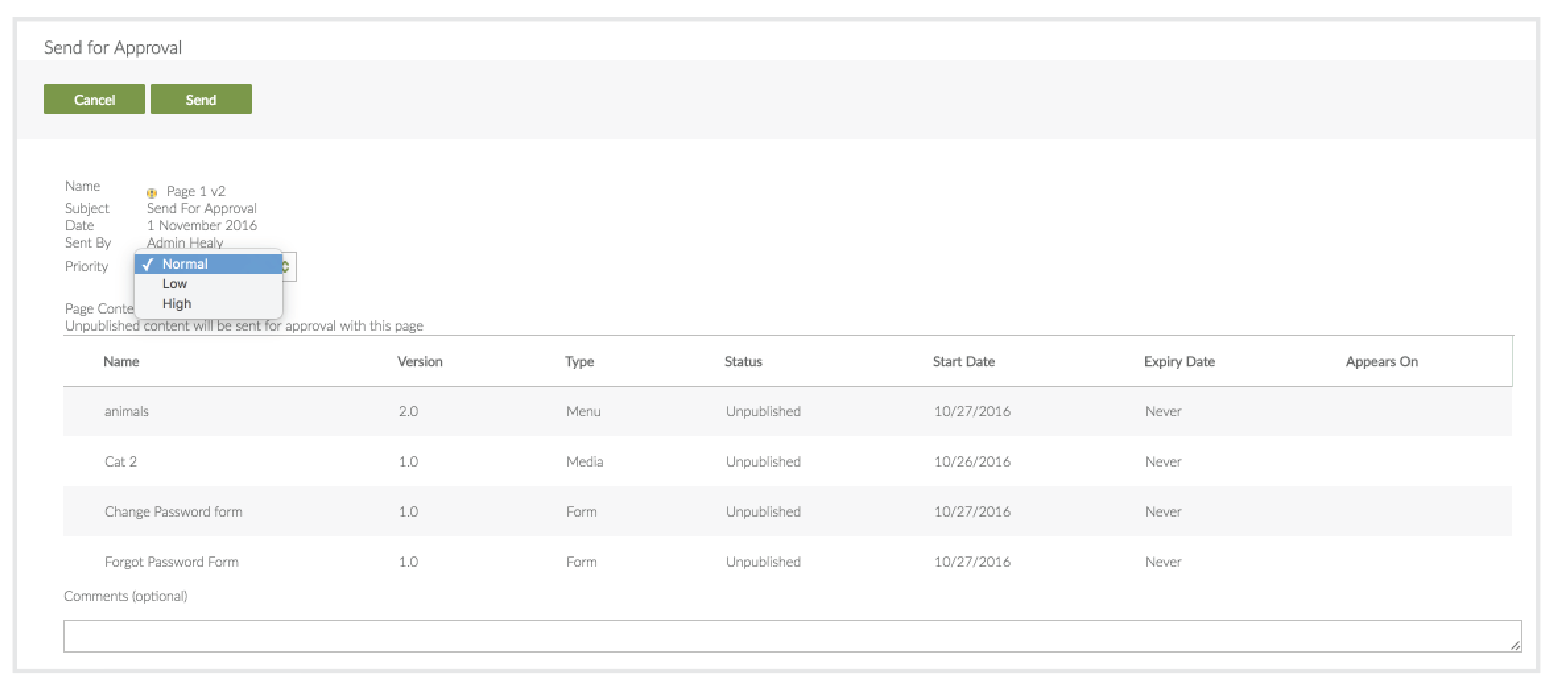Click the Start Date column header
Image resolution: width=1552 pixels, height=690 pixels.
pyautogui.click(x=963, y=362)
